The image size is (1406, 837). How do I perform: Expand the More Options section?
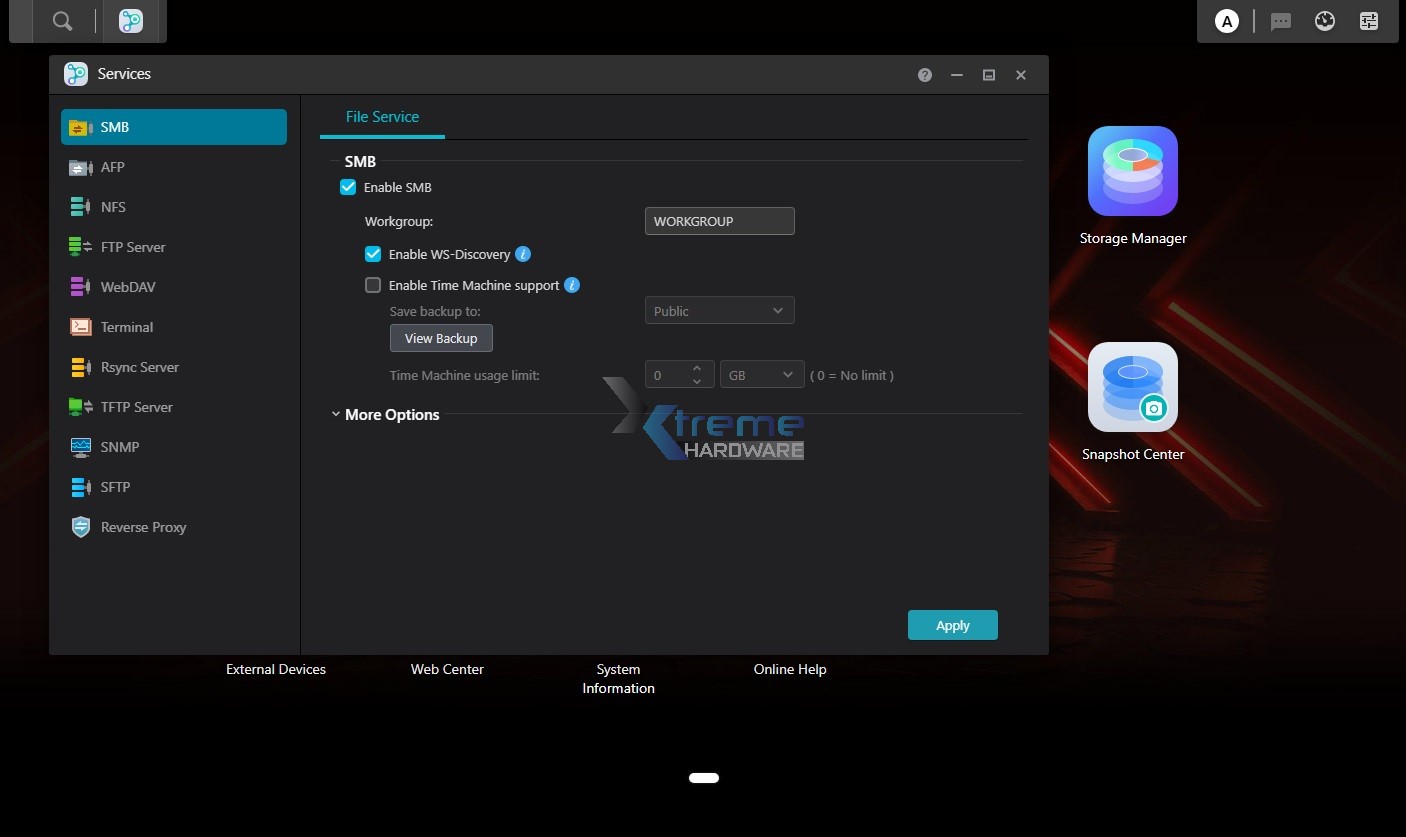click(x=390, y=415)
